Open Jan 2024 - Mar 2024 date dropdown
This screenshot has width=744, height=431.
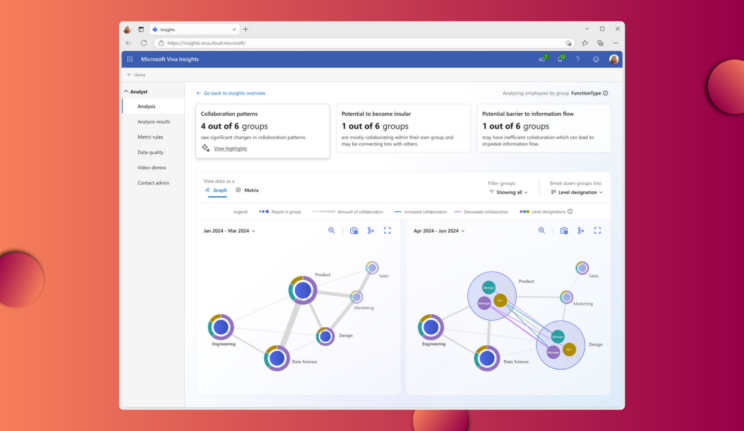(x=229, y=231)
